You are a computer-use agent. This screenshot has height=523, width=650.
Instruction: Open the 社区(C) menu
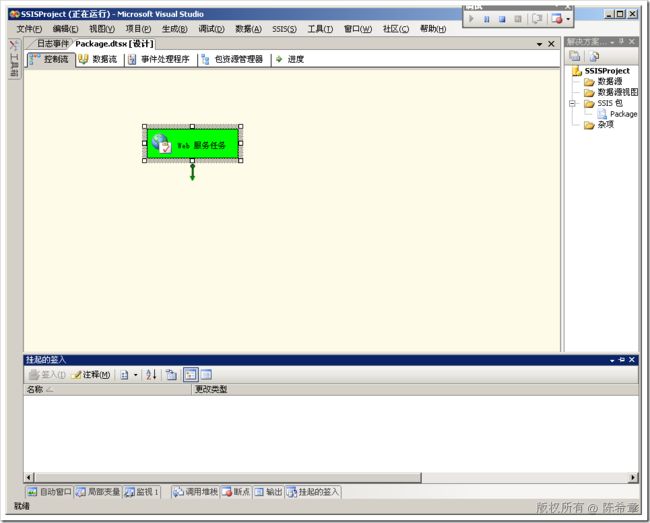click(396, 29)
